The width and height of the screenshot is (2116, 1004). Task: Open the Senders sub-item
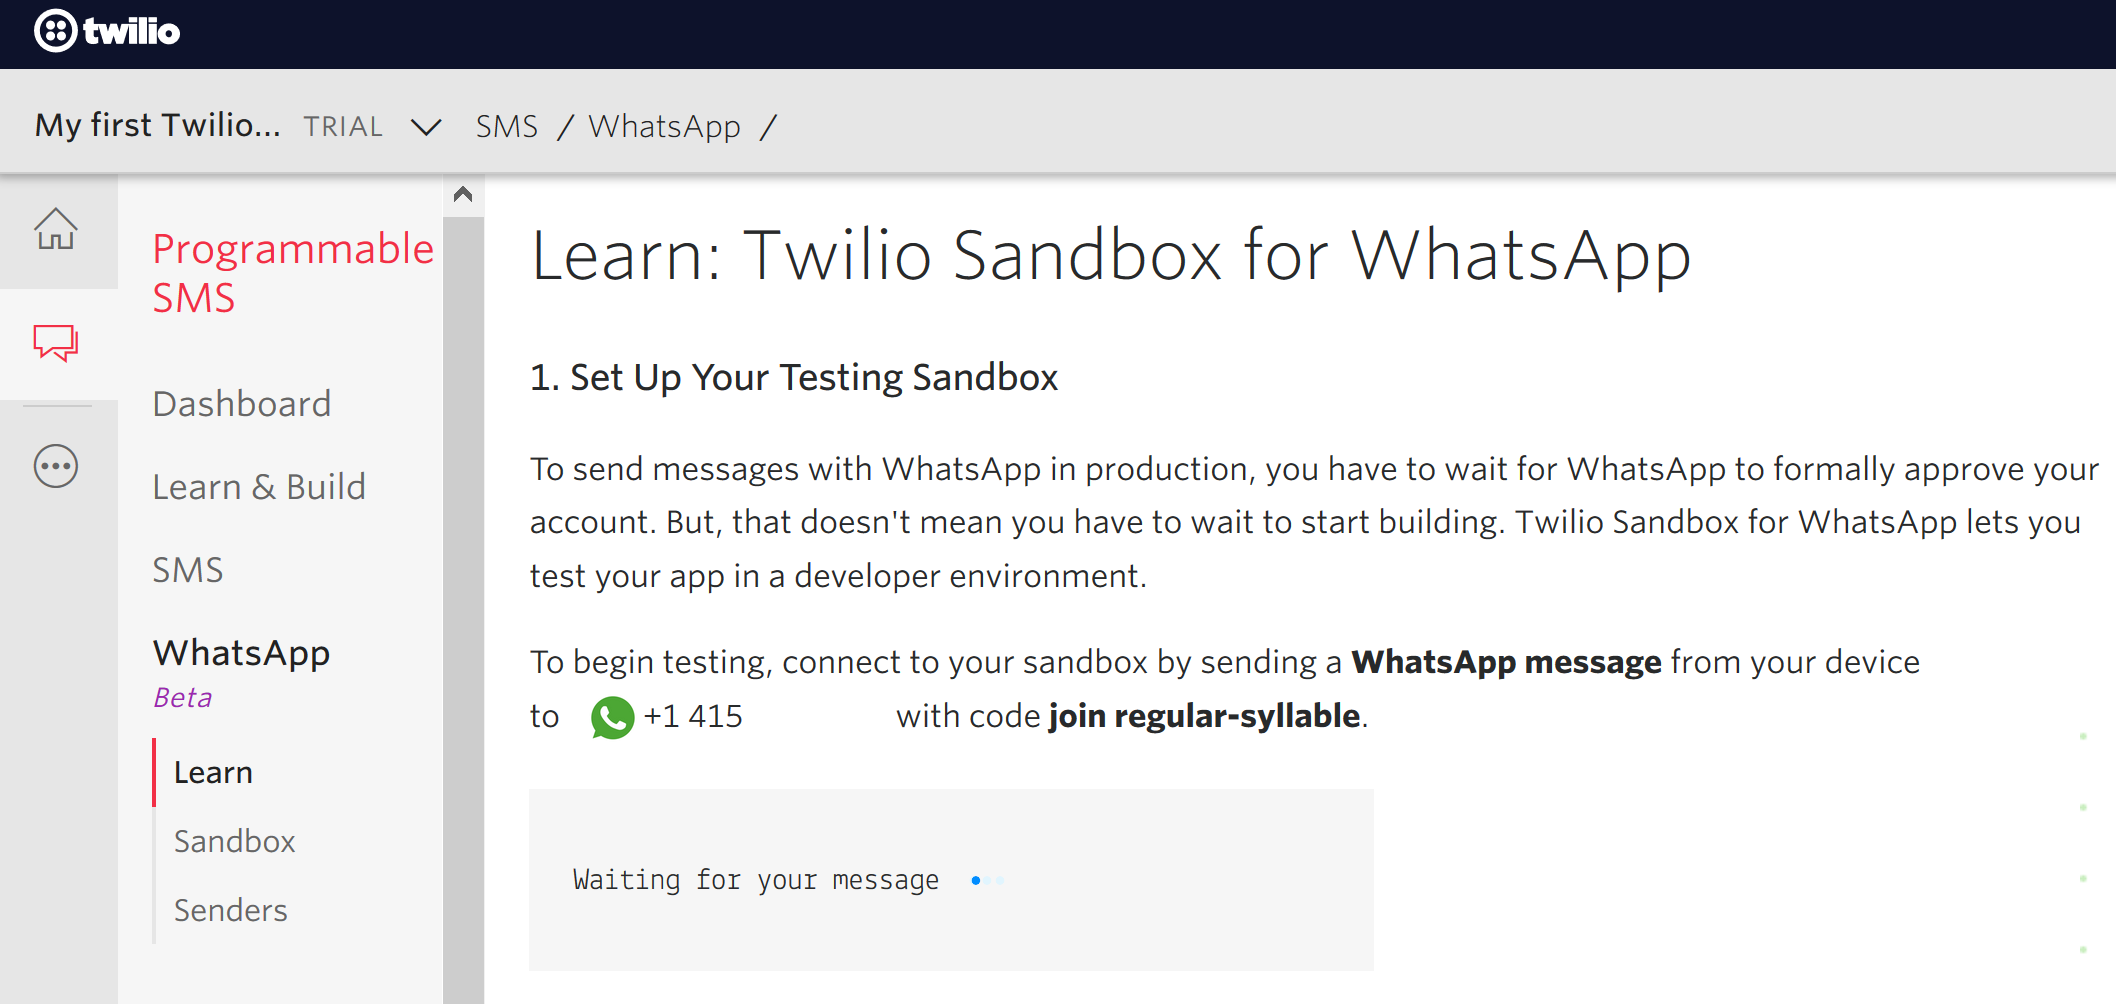(x=230, y=911)
